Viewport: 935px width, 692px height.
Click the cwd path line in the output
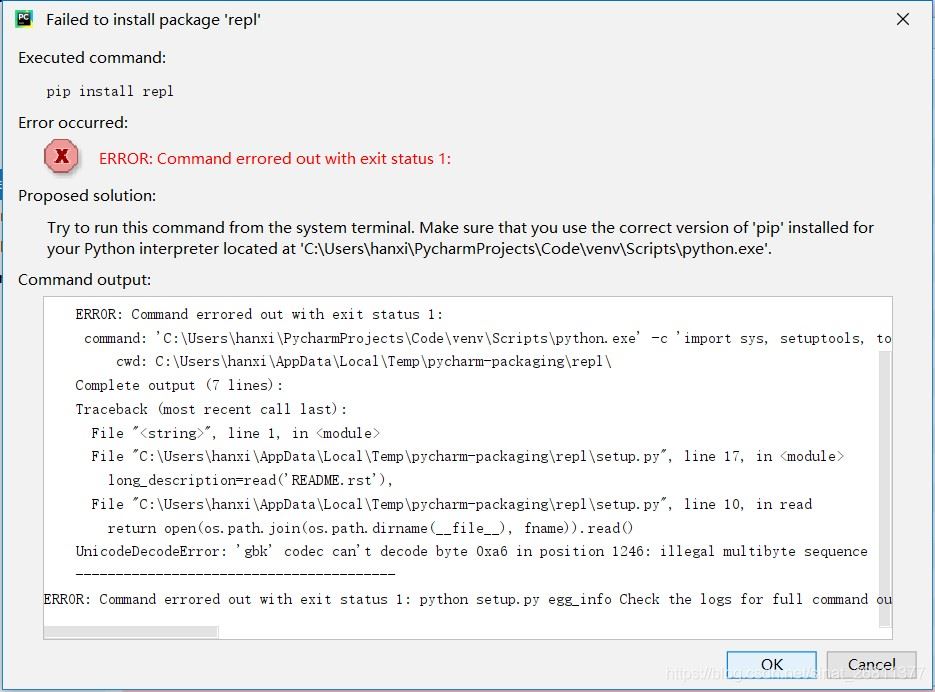[x=364, y=362]
